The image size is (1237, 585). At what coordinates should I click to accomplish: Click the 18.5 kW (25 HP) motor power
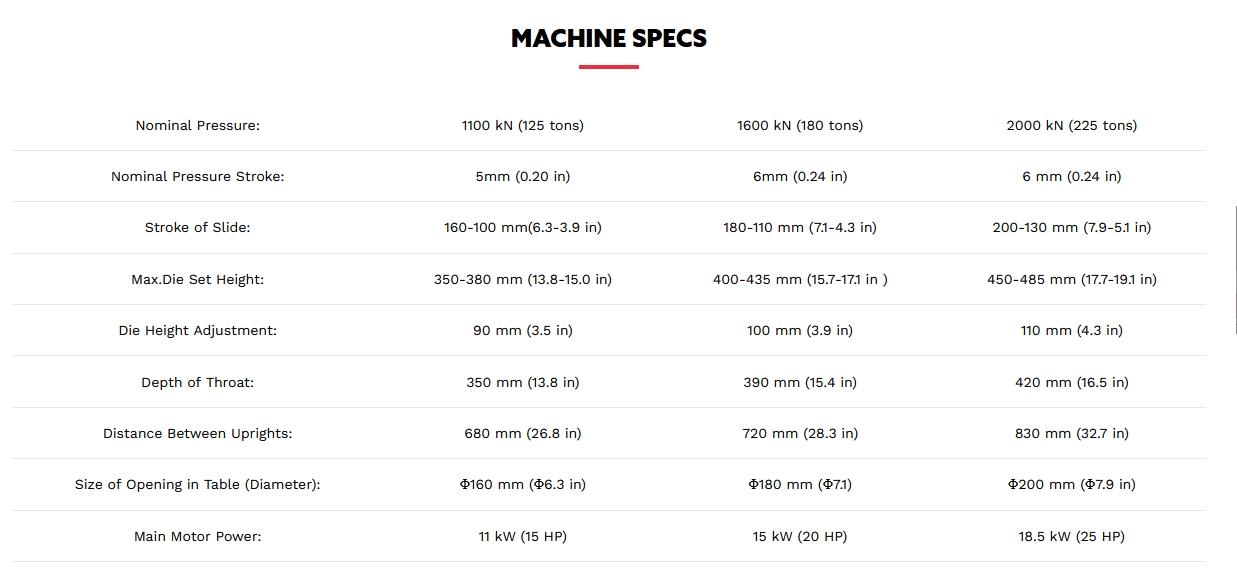(x=1072, y=536)
